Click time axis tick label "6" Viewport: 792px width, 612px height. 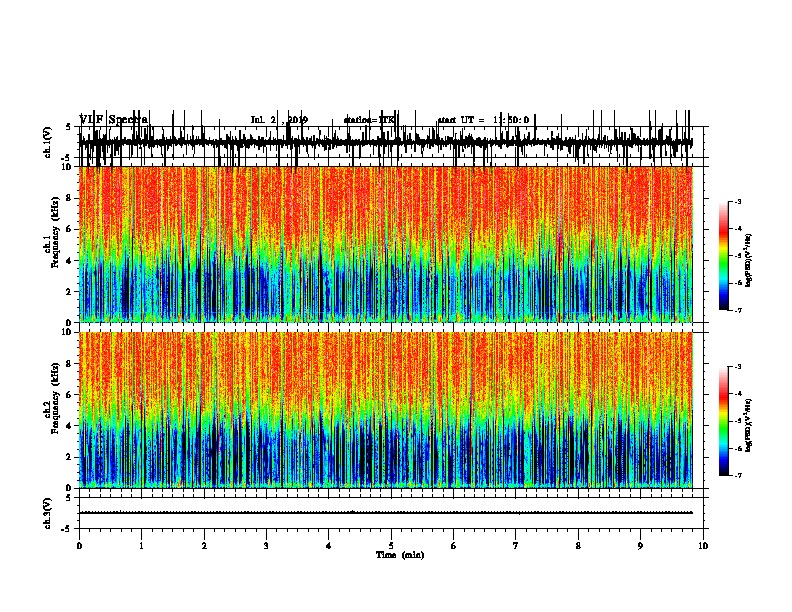tap(453, 546)
